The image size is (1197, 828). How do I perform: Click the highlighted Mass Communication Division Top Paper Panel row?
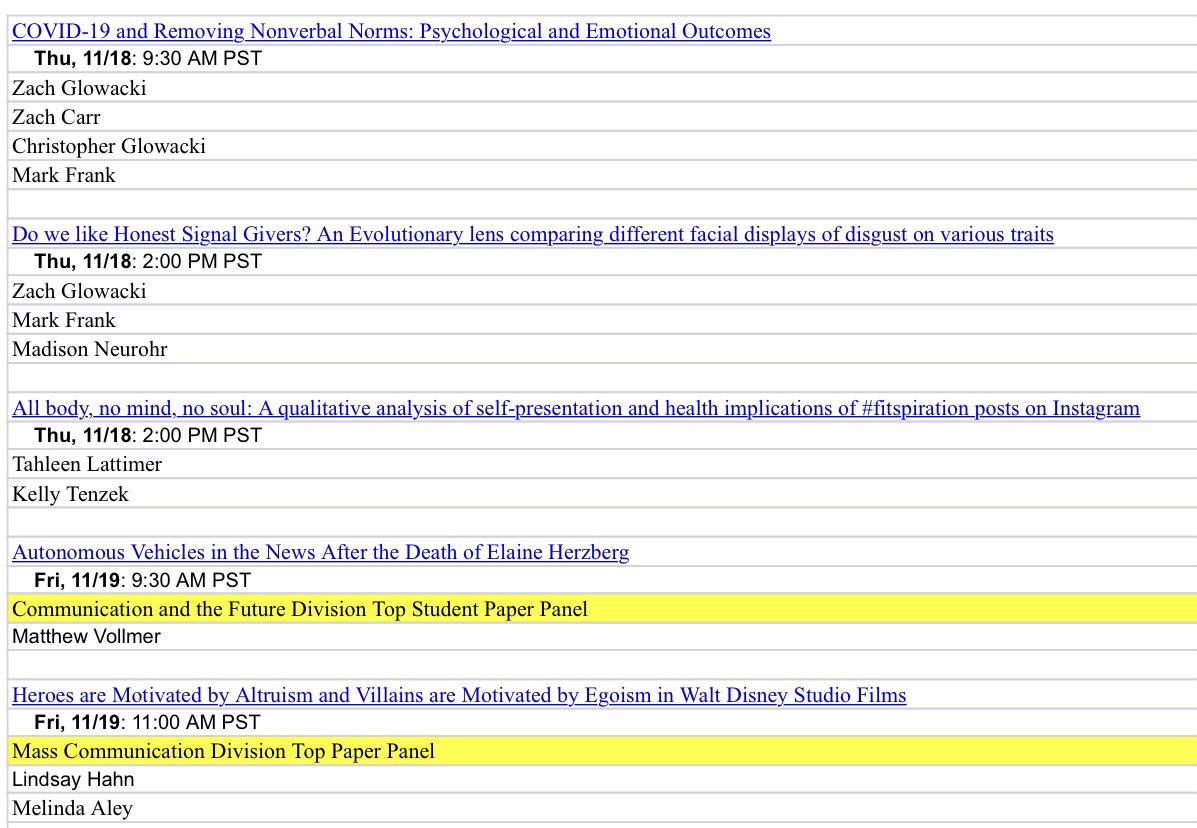click(603, 751)
